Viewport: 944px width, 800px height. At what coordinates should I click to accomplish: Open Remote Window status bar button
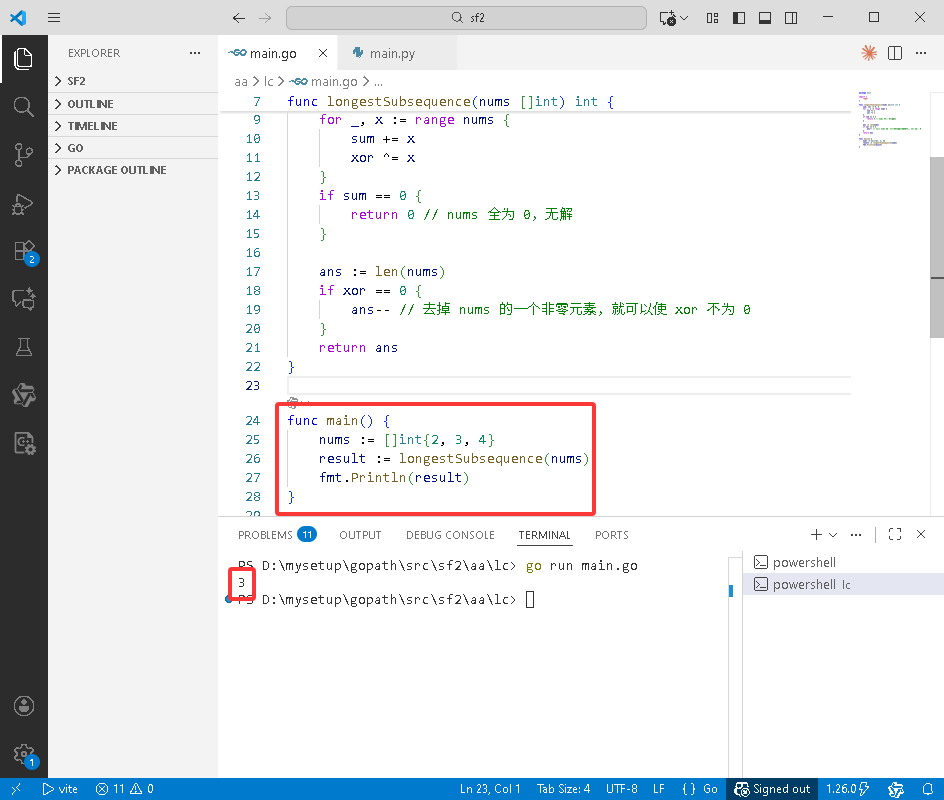pos(16,789)
